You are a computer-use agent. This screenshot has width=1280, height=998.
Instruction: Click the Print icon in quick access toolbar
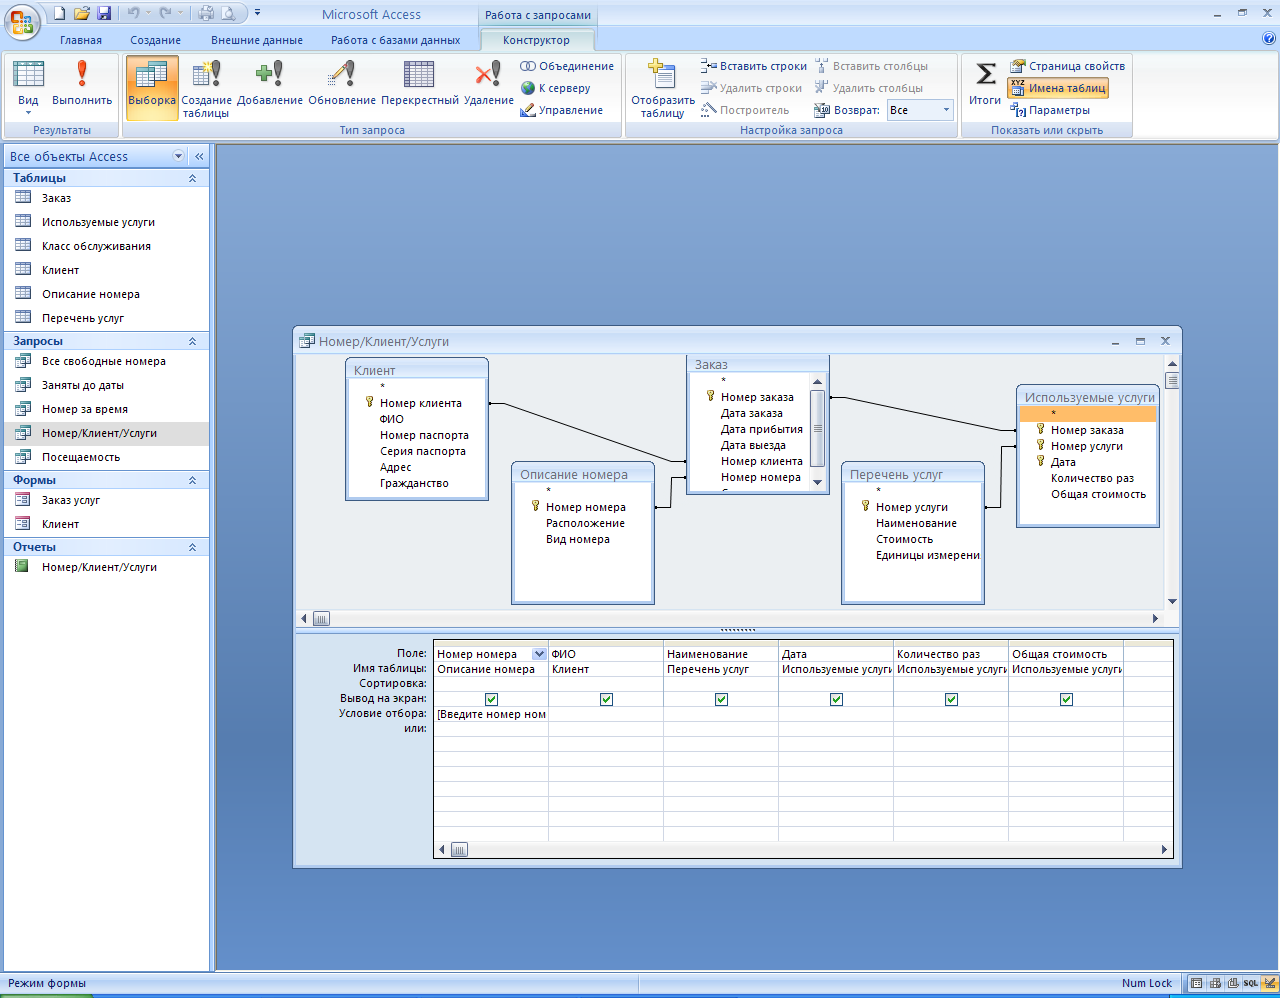(206, 13)
